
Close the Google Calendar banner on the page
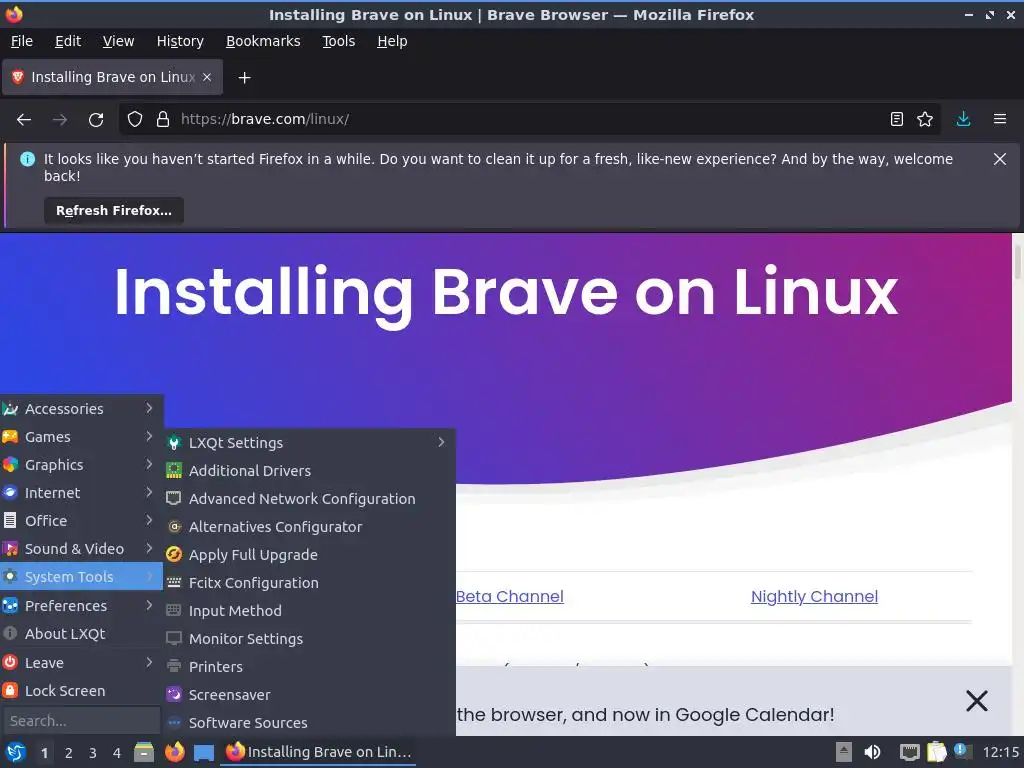click(977, 701)
